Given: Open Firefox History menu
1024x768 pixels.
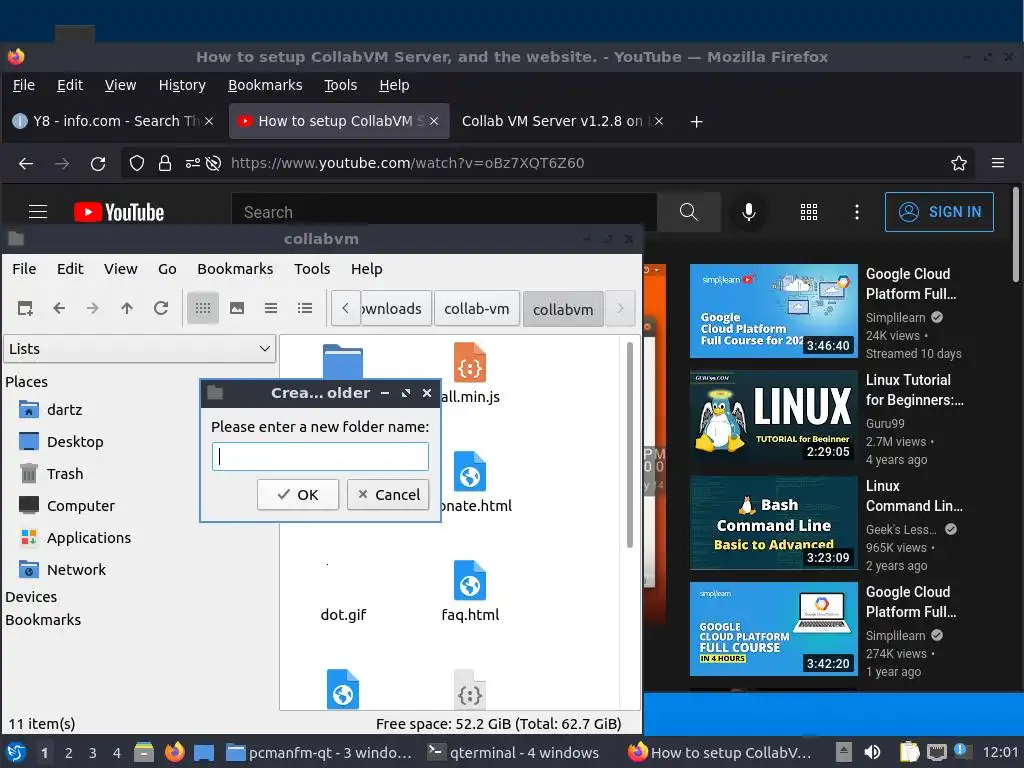Looking at the screenshot, I should 182,85.
